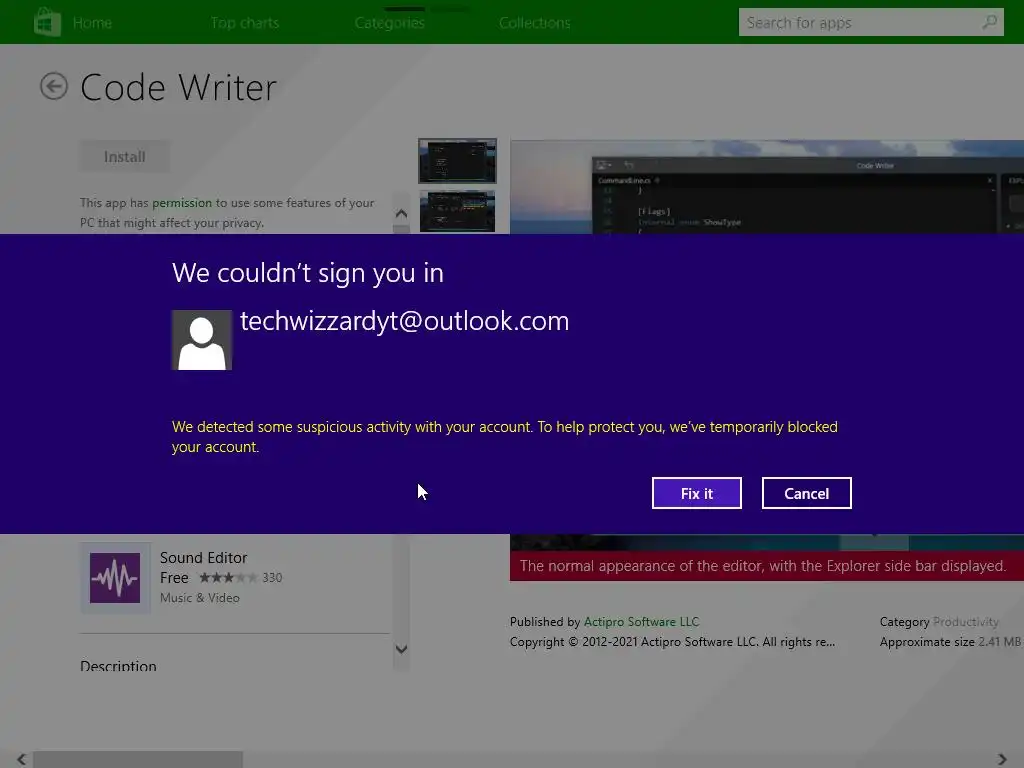The image size is (1024, 768).
Task: Click the horizontal scrollbar thumb
Action: pos(138,760)
